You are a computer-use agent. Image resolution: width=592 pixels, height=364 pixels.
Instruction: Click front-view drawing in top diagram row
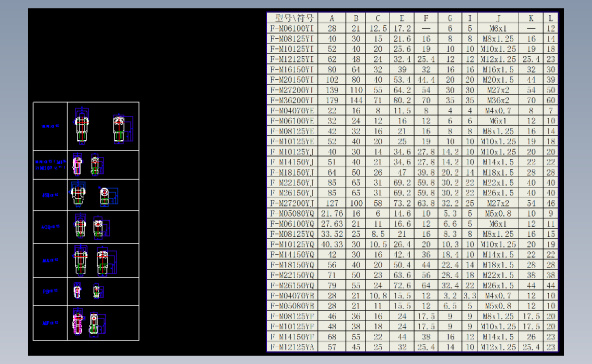tap(82, 126)
